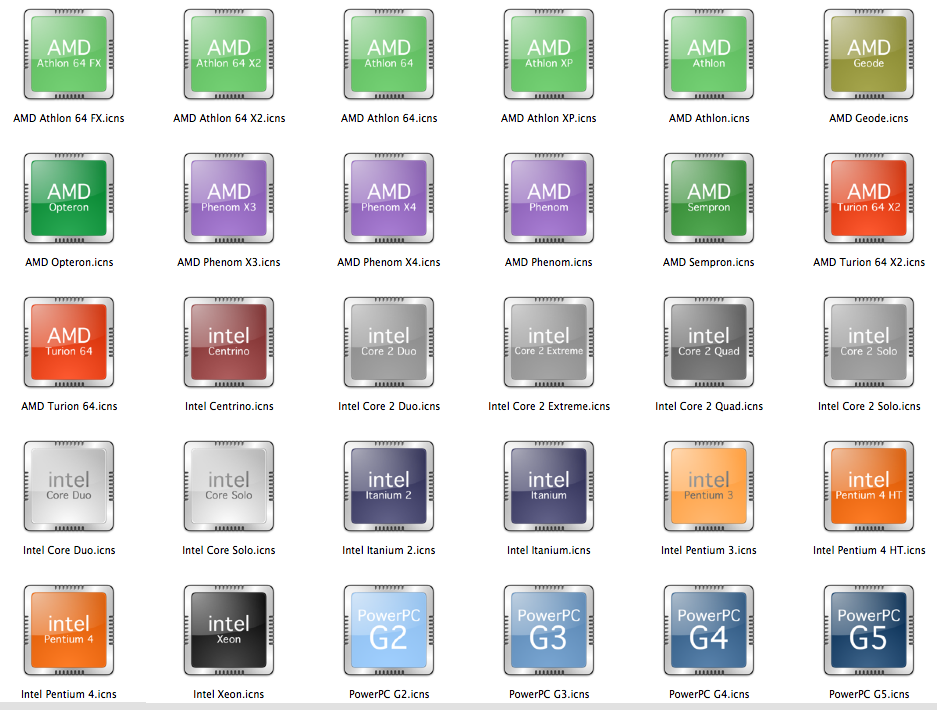
Task: Click the 'AMD Athlon 64 FX.icns' filename
Action: click(x=69, y=118)
